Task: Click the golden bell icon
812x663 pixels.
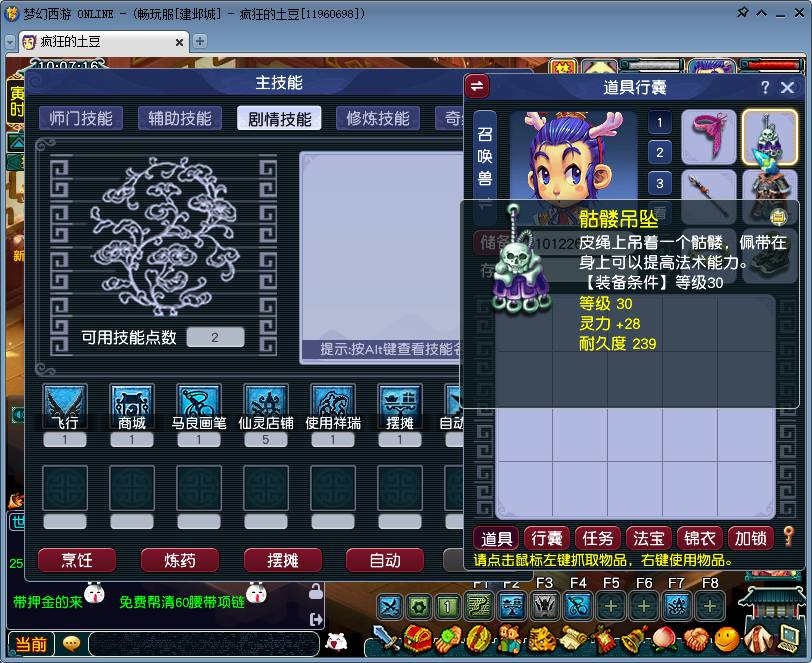Action: tap(634, 639)
